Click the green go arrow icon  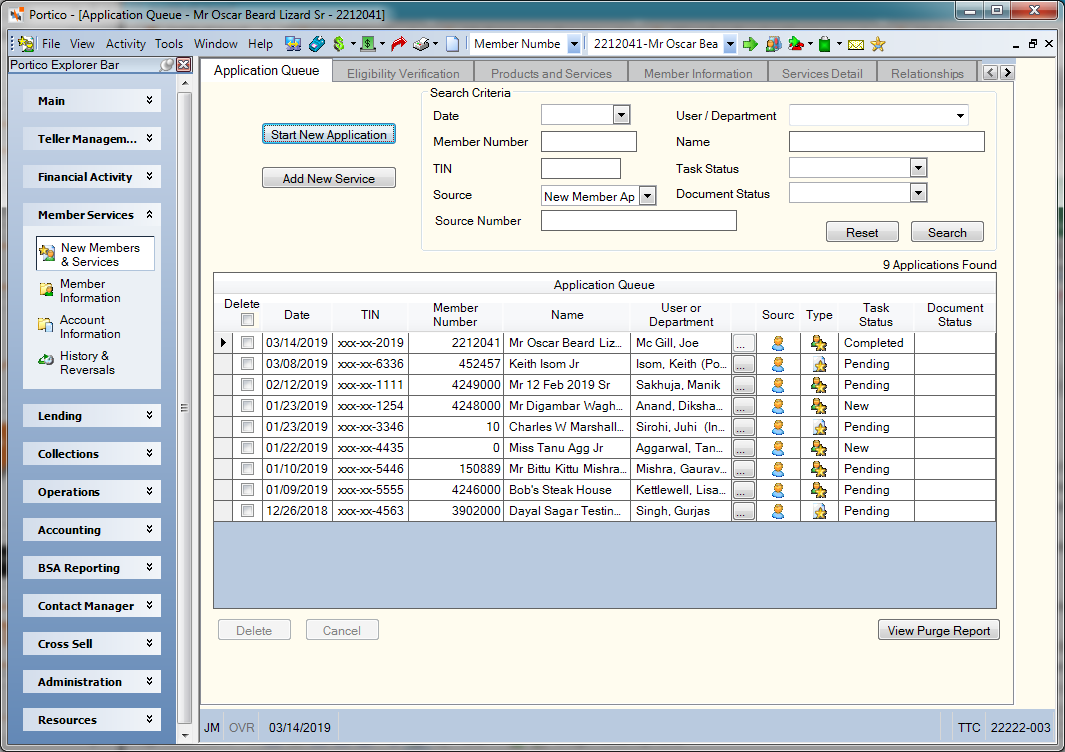click(750, 44)
